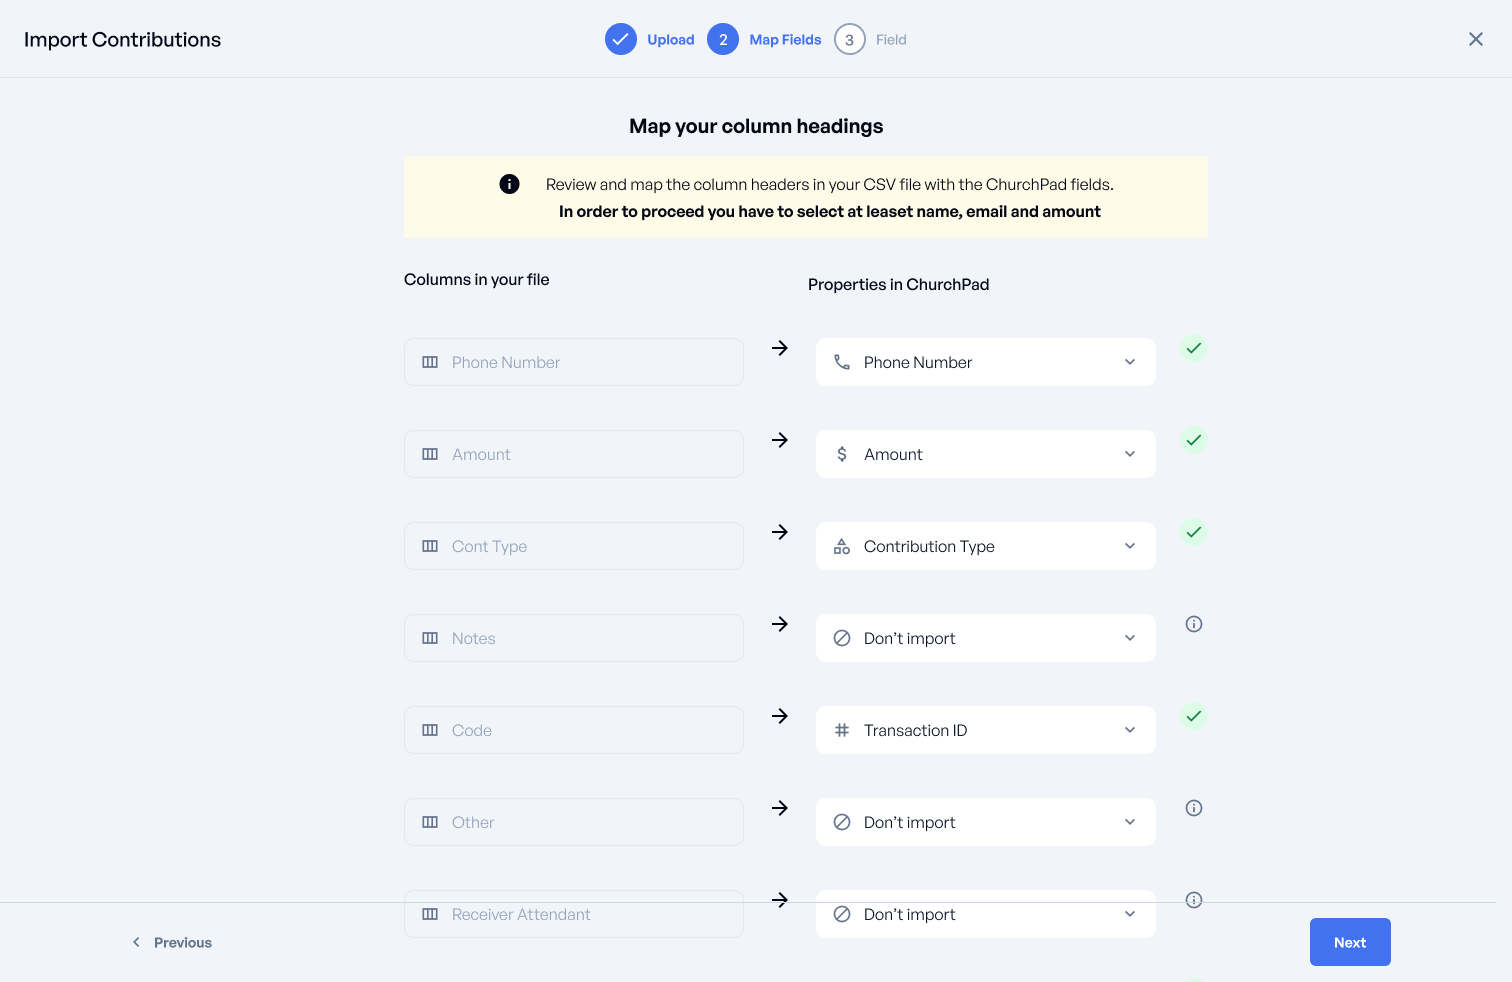
Task: Click the info icon beside the Notes mapping
Action: 1193,624
